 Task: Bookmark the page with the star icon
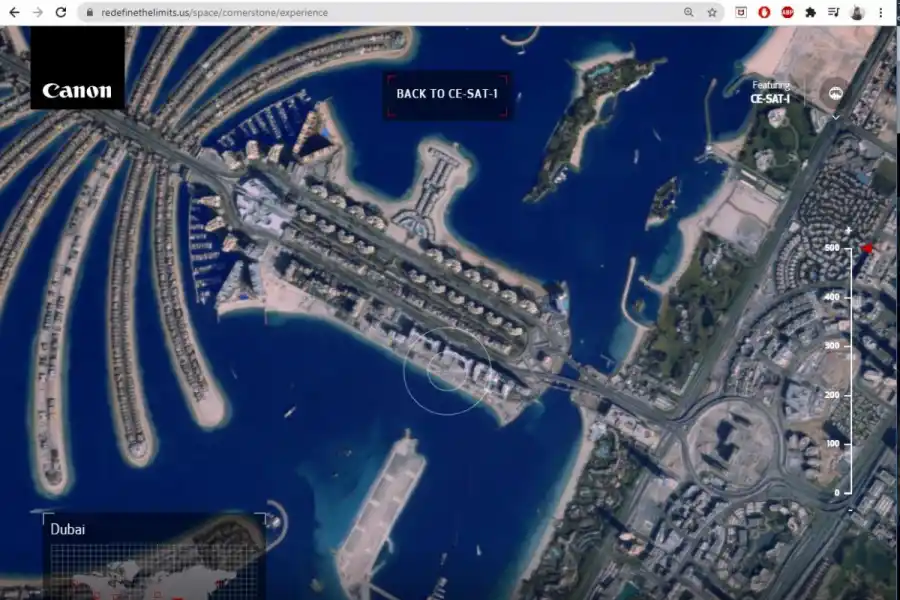(x=712, y=12)
